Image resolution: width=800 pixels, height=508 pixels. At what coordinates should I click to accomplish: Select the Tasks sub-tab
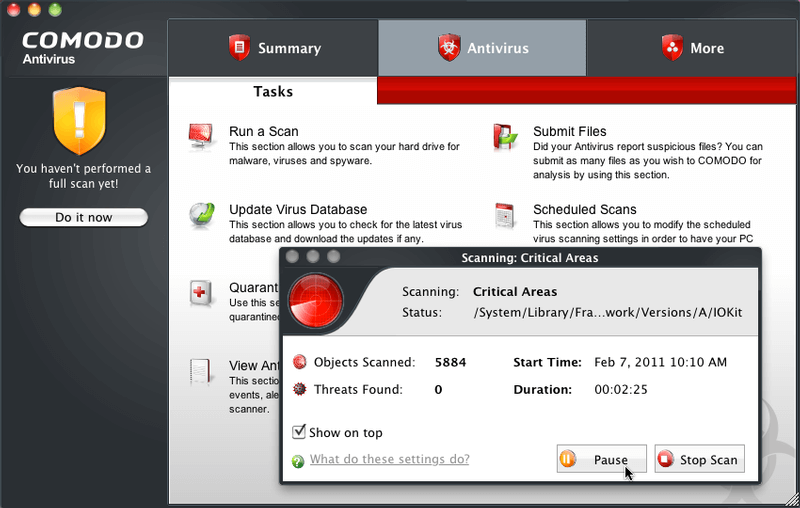[273, 91]
